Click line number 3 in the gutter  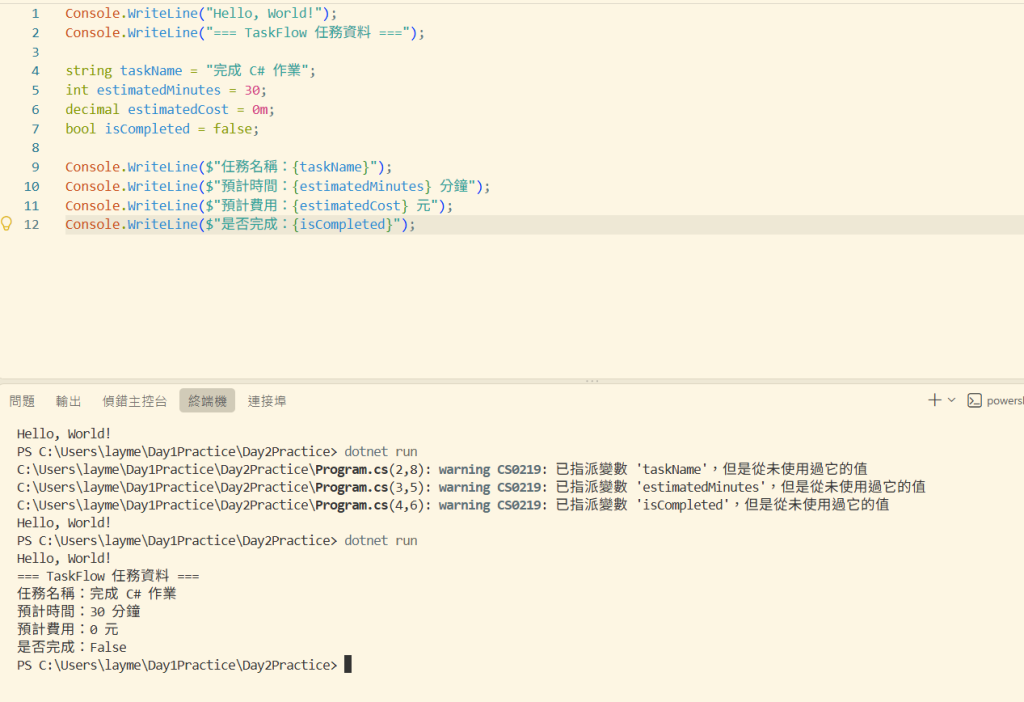[35, 52]
